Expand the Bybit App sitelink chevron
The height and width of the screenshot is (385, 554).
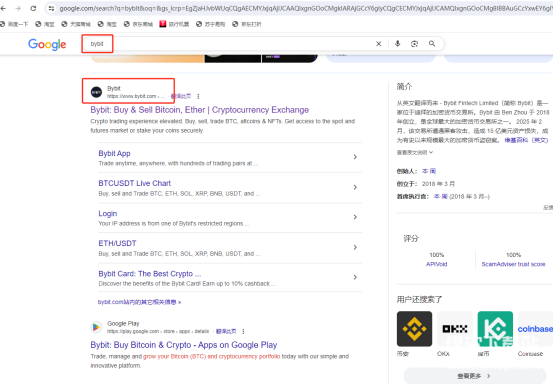pos(355,157)
